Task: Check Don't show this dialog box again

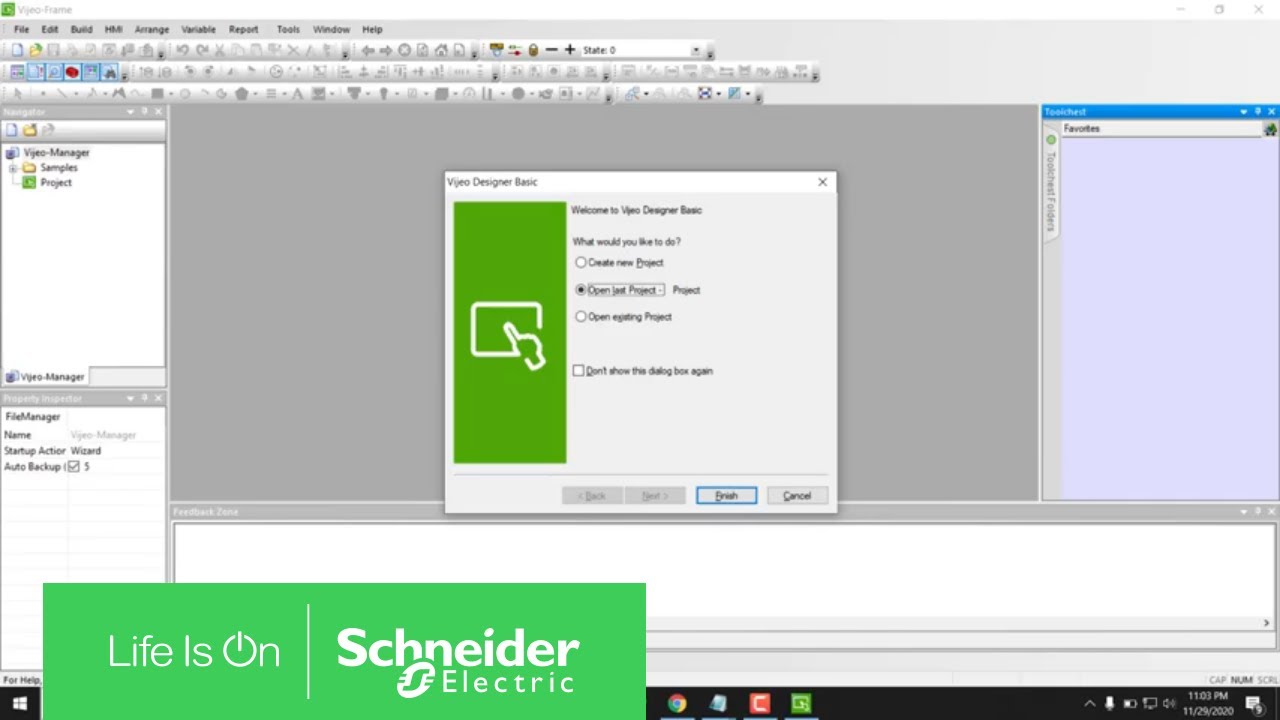Action: 578,371
